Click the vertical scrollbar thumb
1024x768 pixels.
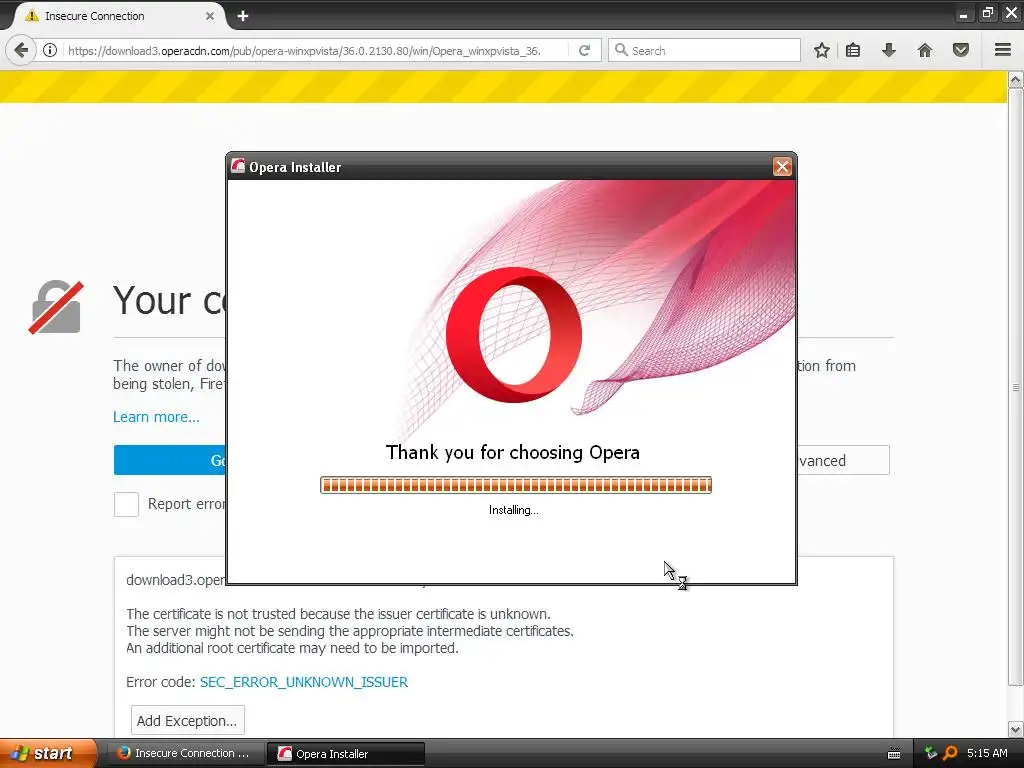pos(1016,387)
